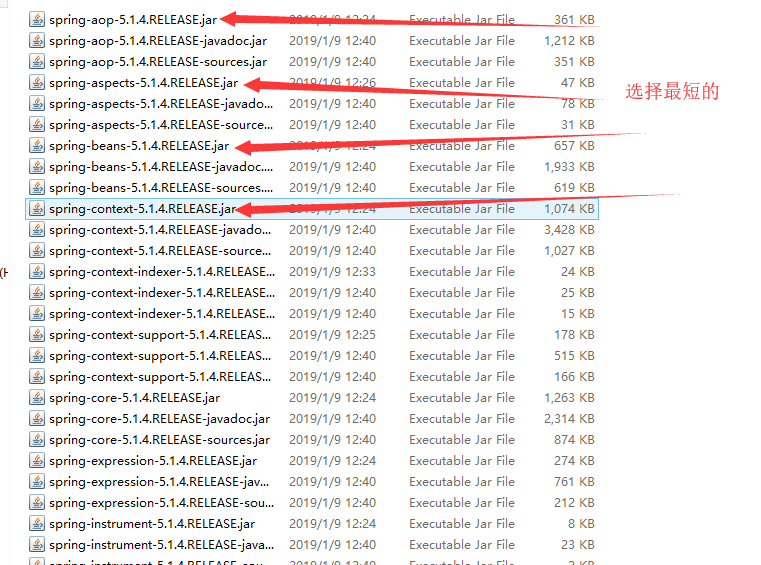
Task: Click the icon of the 15 KB spring-context-indexer jar
Action: click(x=37, y=314)
